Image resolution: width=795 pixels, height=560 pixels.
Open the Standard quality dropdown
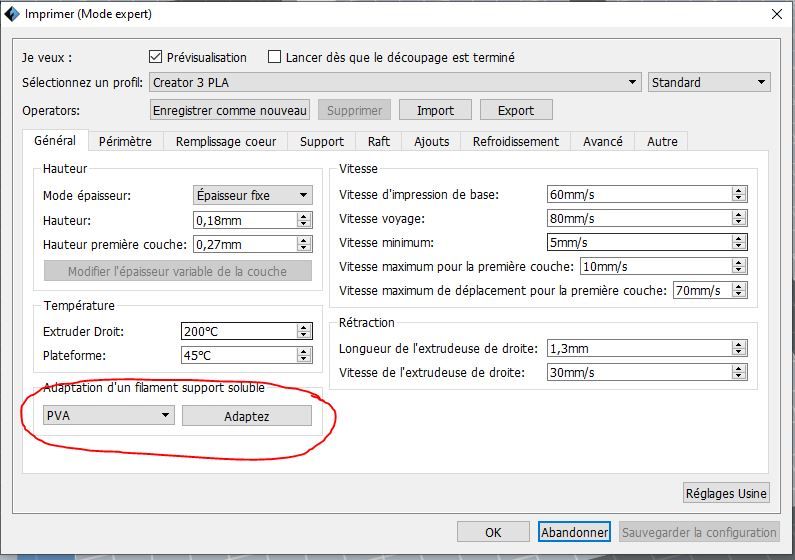[x=709, y=82]
